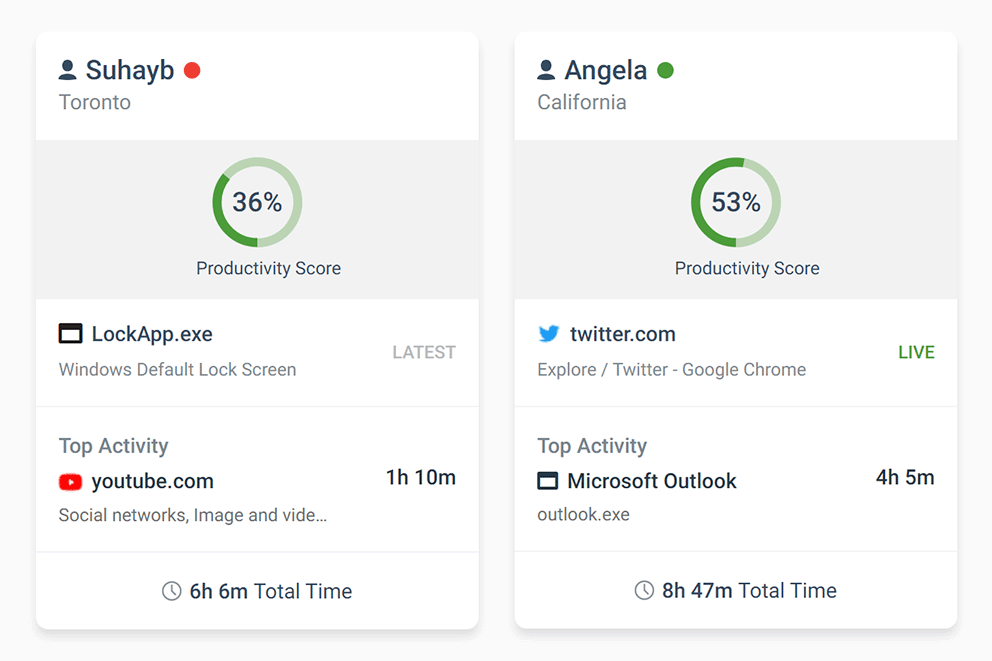
Task: Toggle Suhayb's red offline status indicator
Action: (x=192, y=70)
